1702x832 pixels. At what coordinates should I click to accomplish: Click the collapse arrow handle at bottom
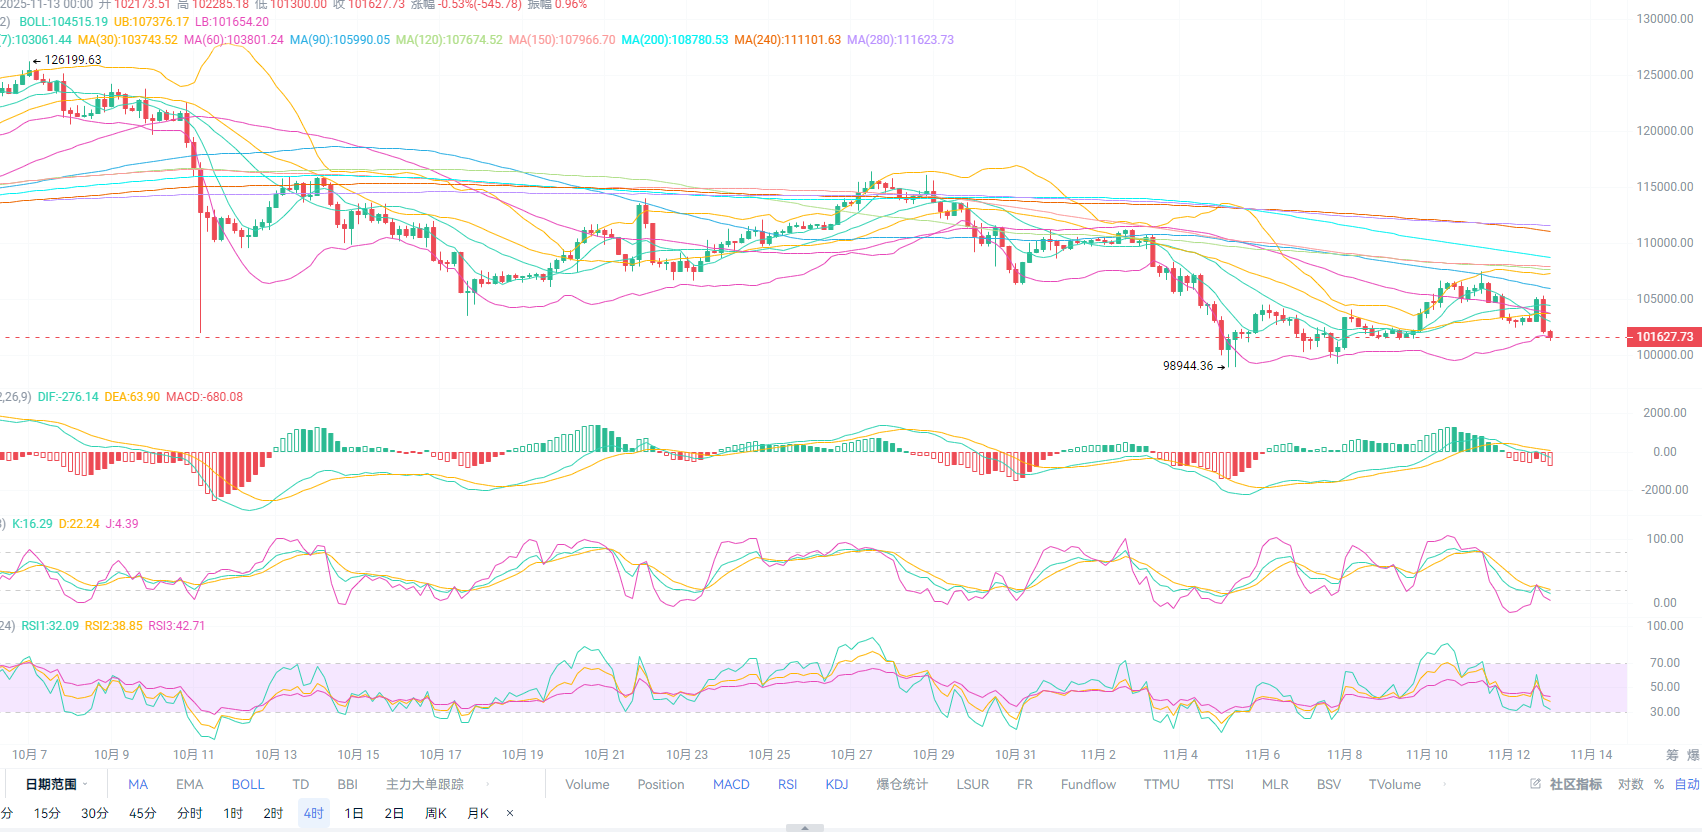tap(805, 828)
